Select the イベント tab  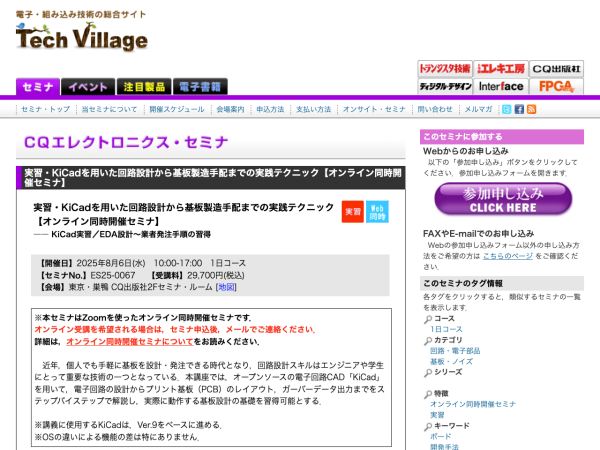[x=88, y=87]
